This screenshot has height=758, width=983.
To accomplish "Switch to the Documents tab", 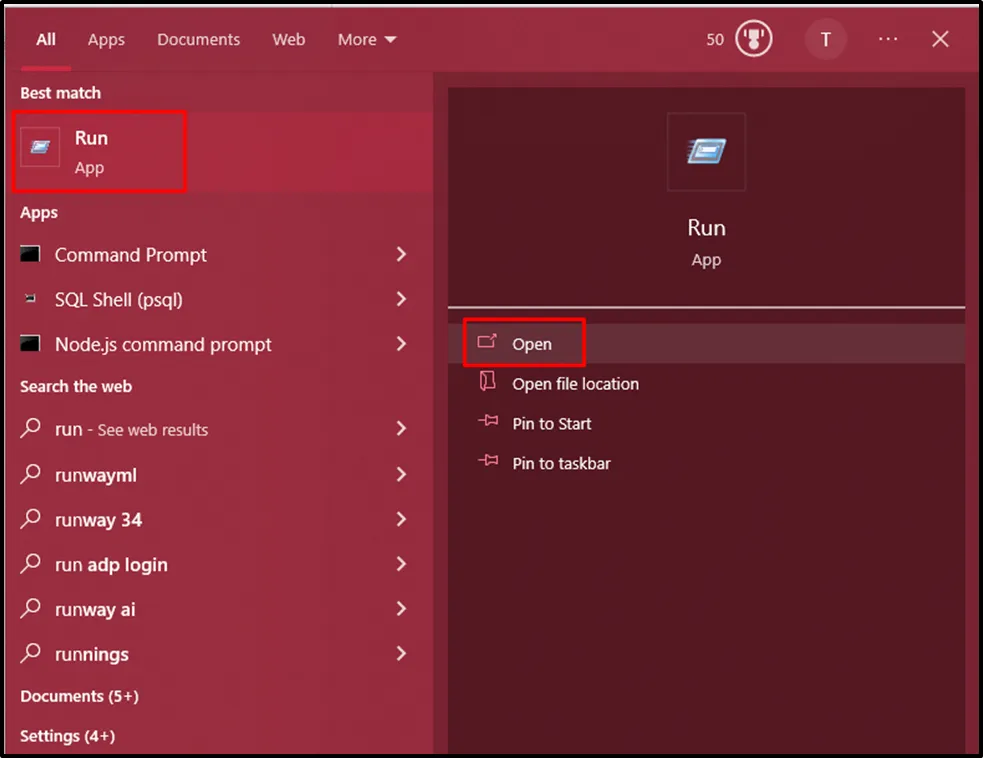I will (198, 39).
